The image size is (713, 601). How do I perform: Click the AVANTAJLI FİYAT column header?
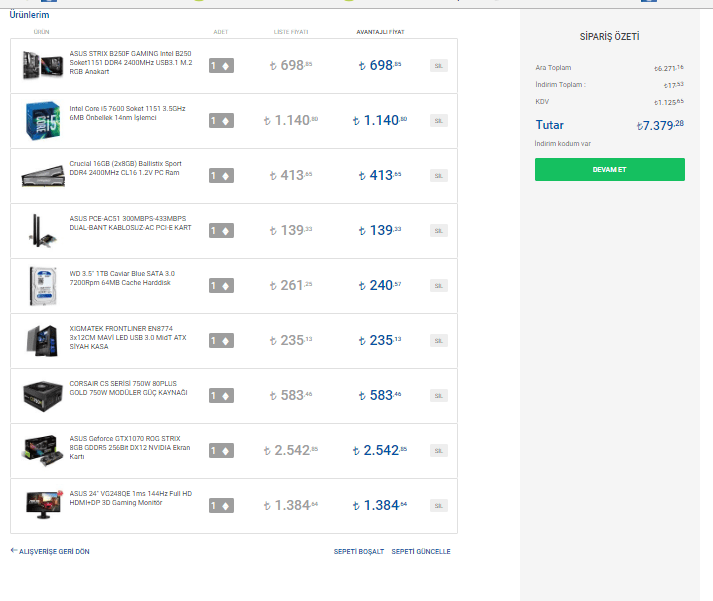coord(380,32)
